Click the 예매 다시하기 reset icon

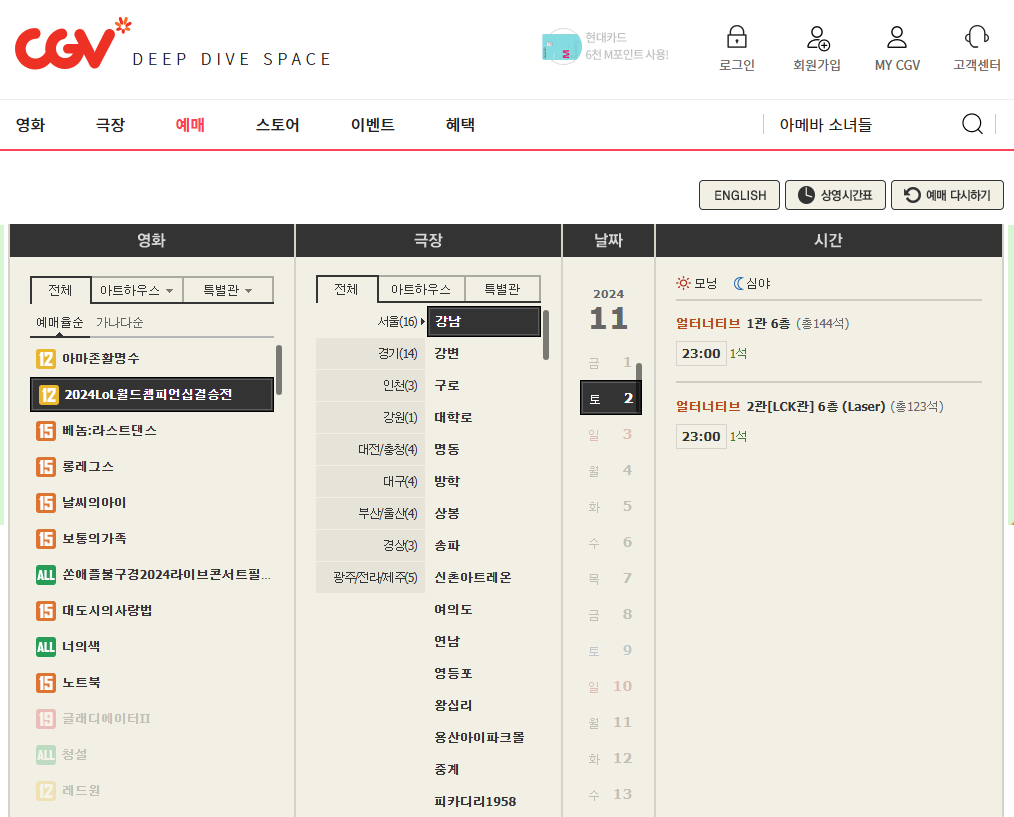[947, 195]
